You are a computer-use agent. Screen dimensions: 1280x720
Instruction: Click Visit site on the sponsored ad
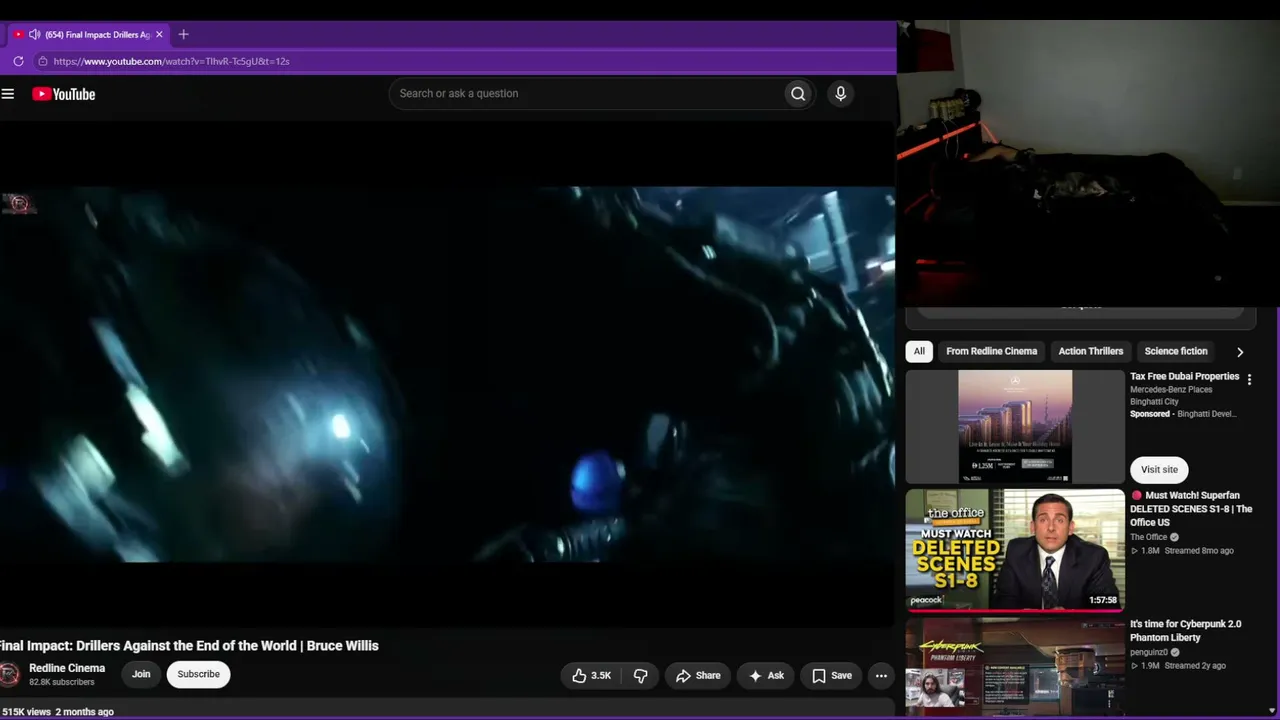coord(1159,470)
